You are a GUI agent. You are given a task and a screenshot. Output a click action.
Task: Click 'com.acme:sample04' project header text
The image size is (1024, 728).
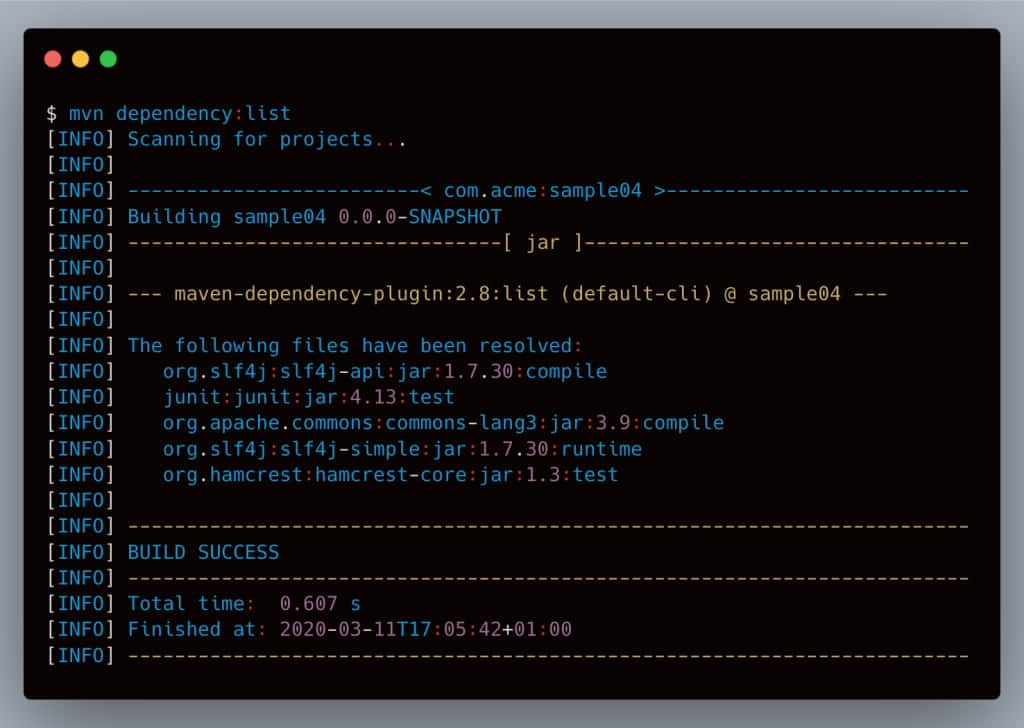click(543, 191)
